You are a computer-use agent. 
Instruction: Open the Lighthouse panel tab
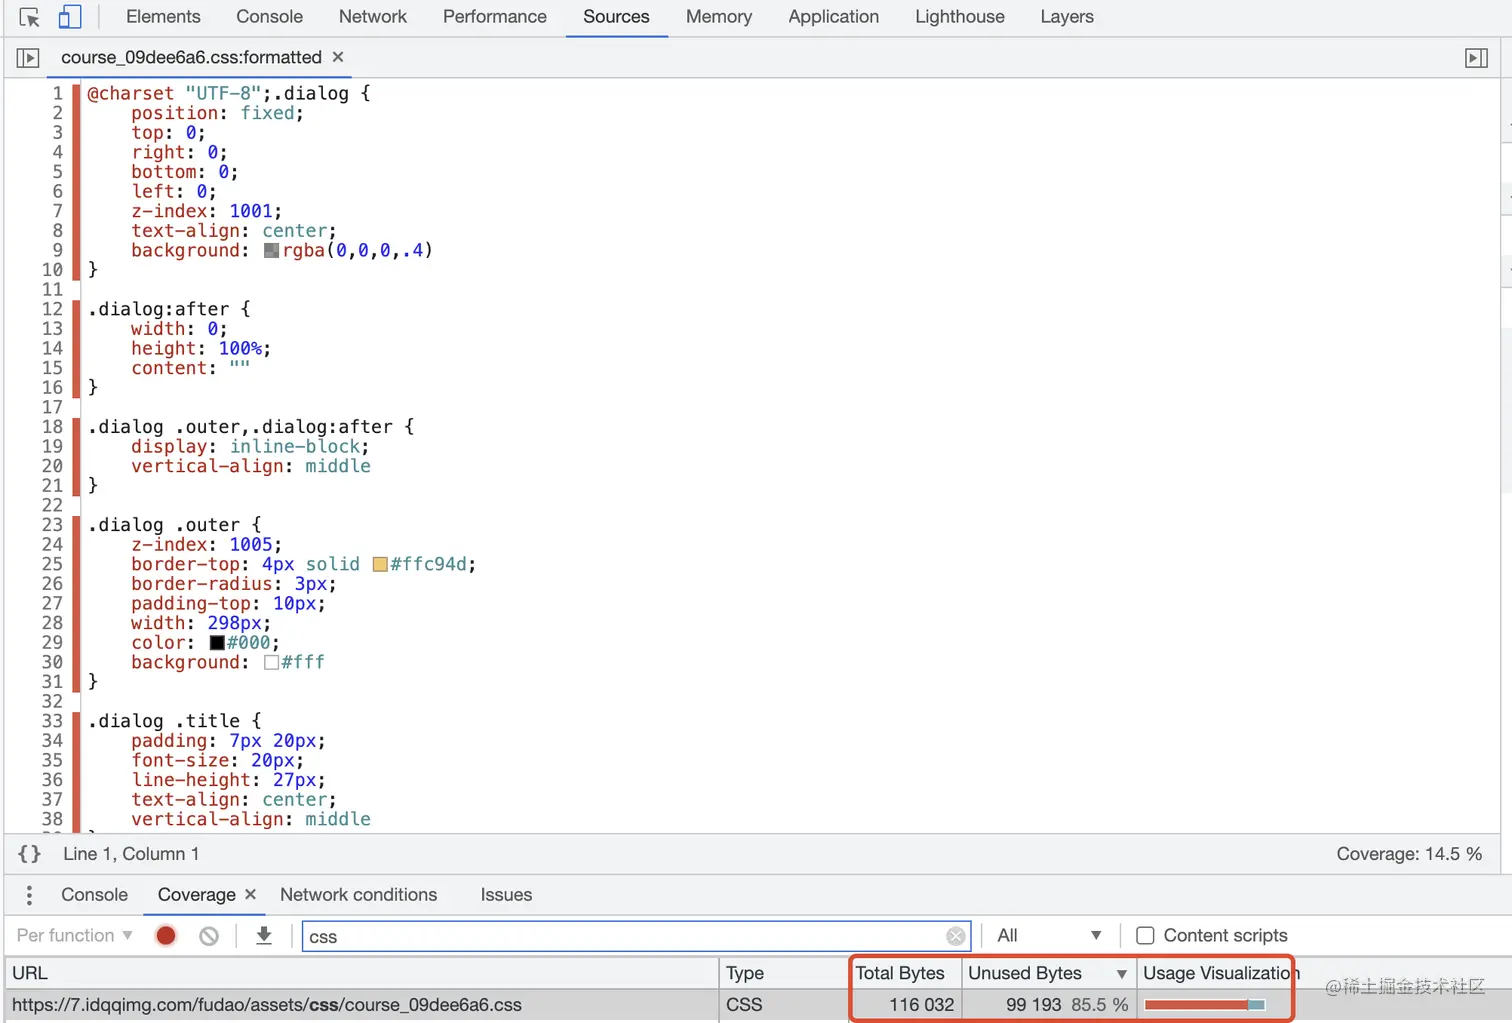click(x=960, y=17)
